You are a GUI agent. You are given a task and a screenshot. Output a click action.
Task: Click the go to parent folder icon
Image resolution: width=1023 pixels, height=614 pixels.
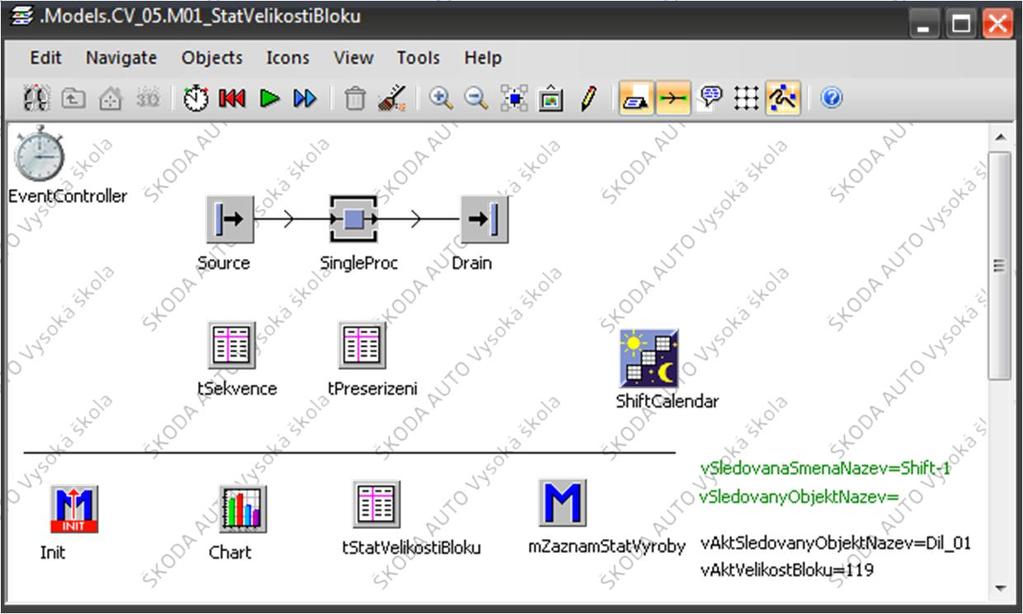[x=73, y=99]
